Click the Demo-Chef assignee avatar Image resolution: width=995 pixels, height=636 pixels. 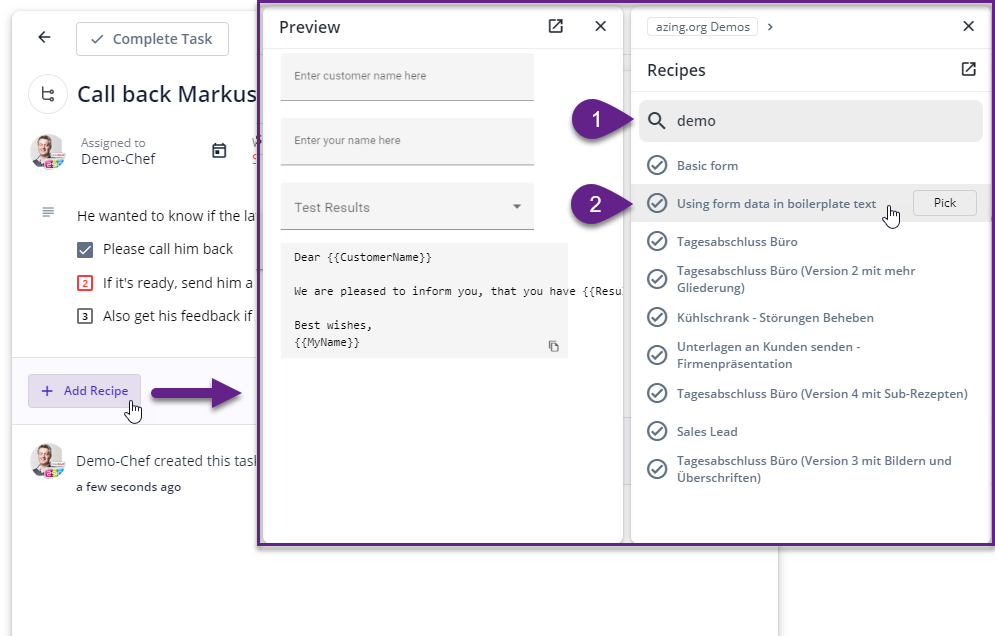click(47, 151)
